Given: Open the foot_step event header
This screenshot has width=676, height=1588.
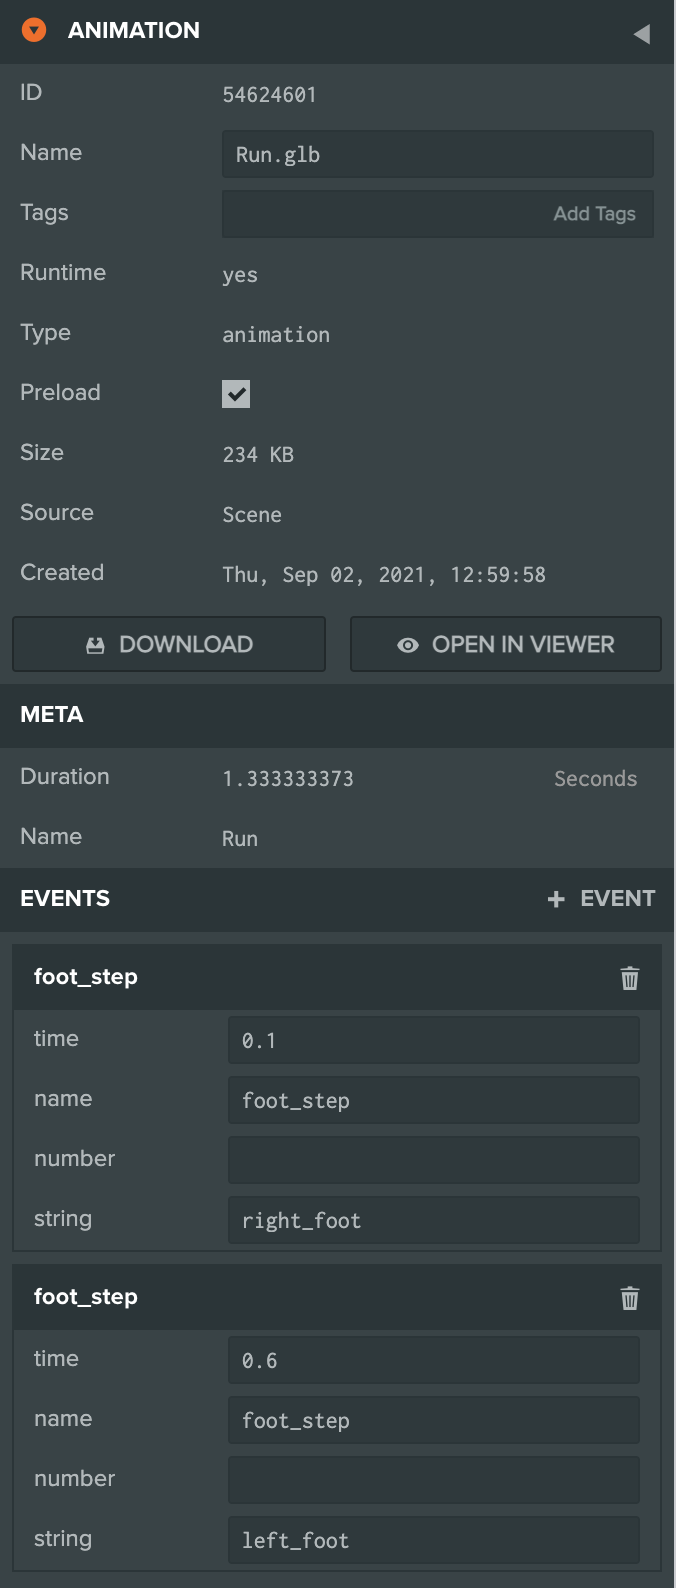Looking at the screenshot, I should pyautogui.click(x=86, y=977).
